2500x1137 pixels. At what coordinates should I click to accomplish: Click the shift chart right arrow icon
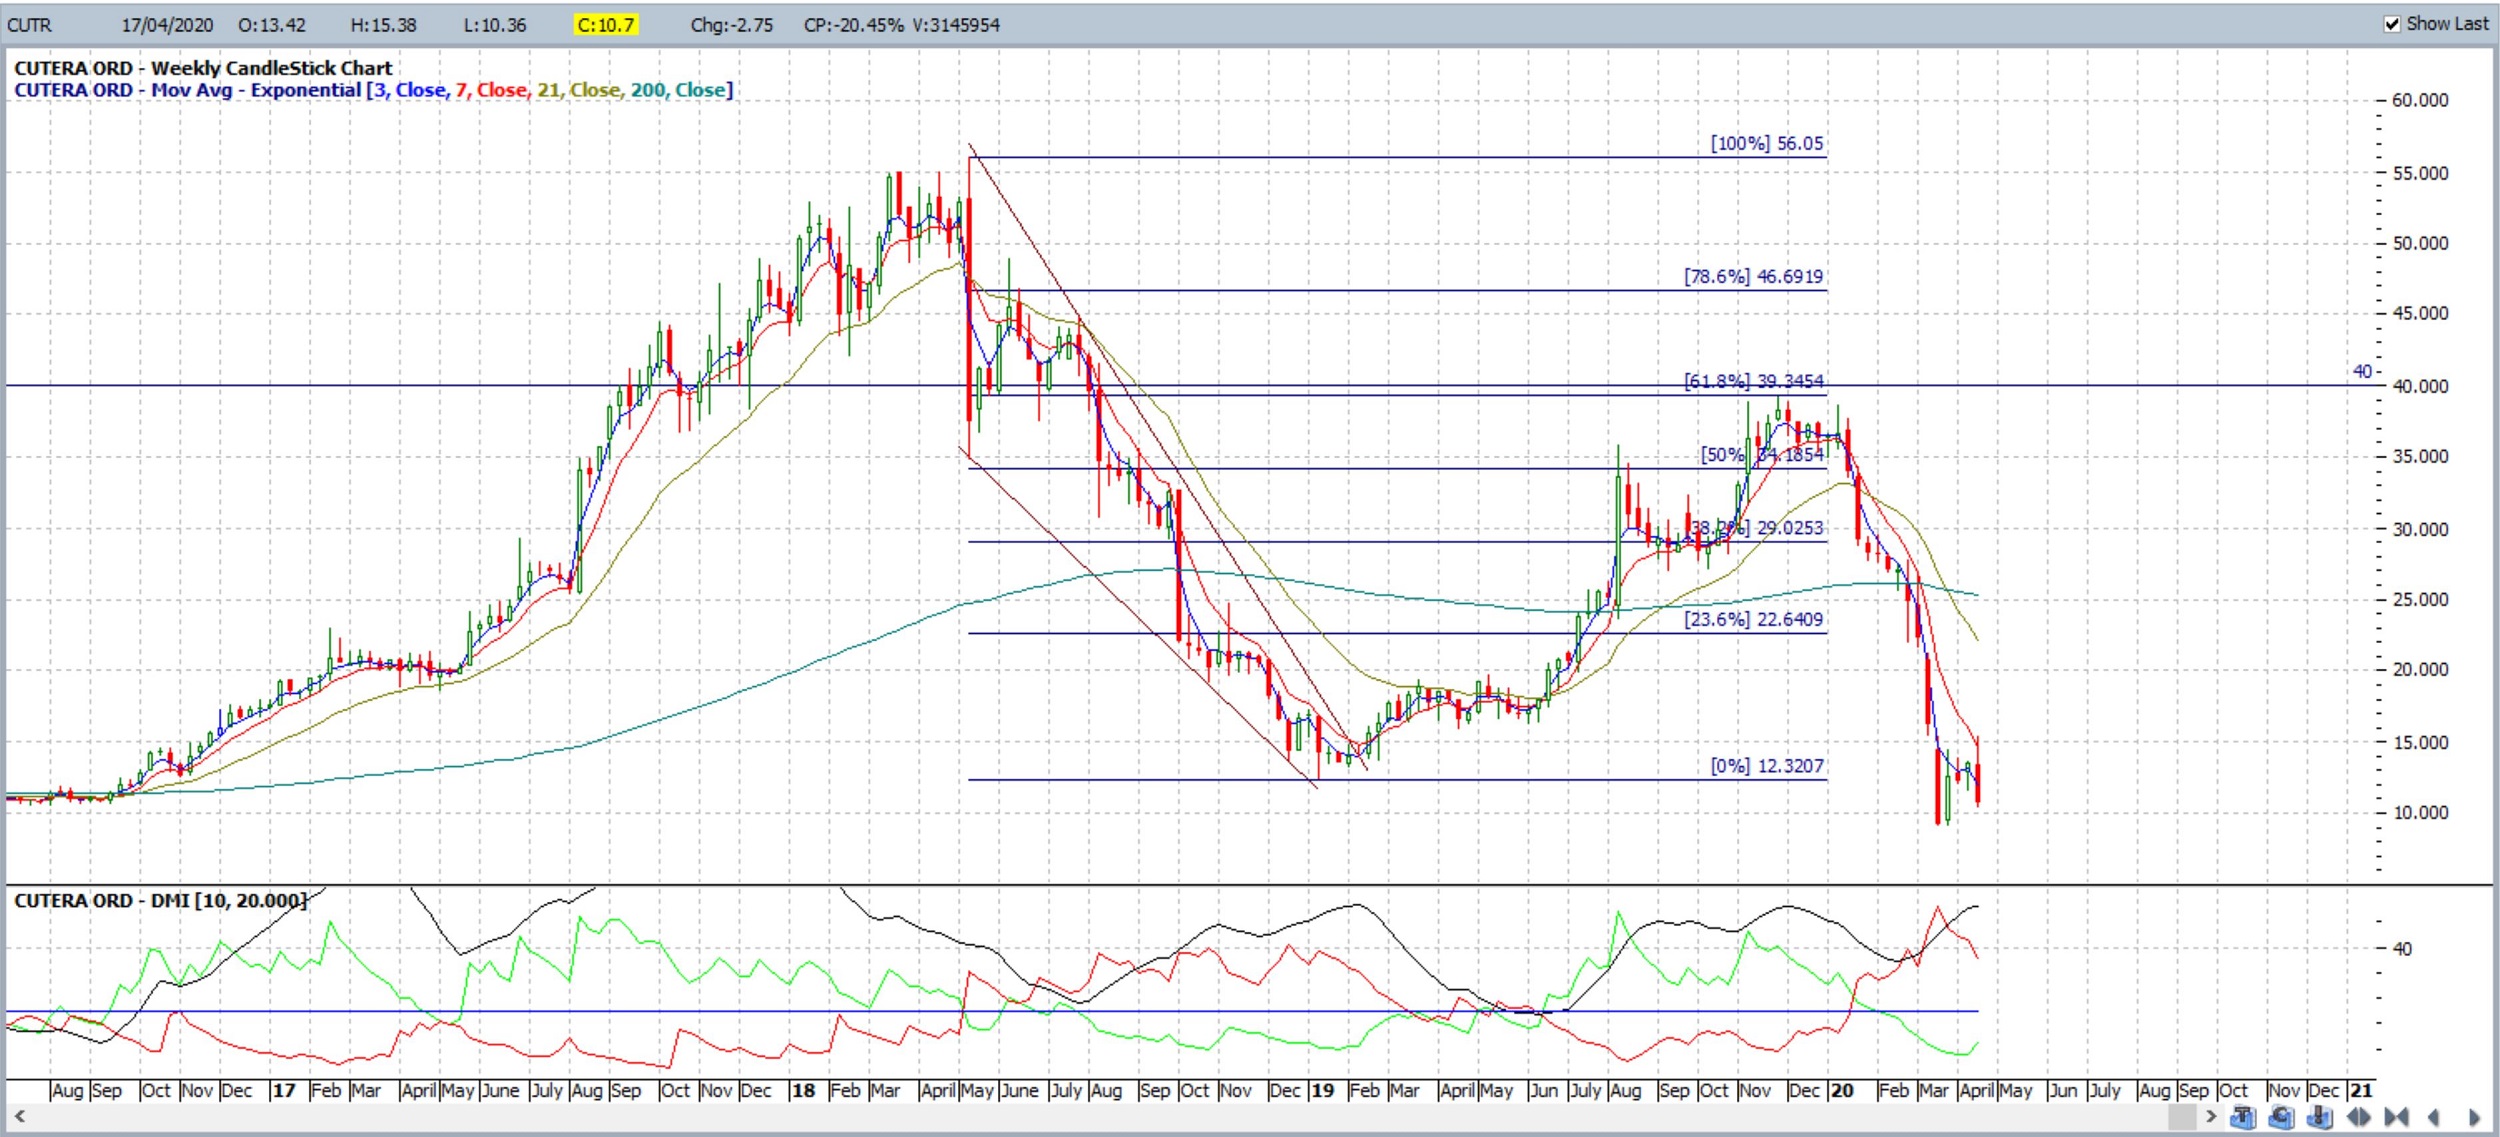(2474, 1117)
